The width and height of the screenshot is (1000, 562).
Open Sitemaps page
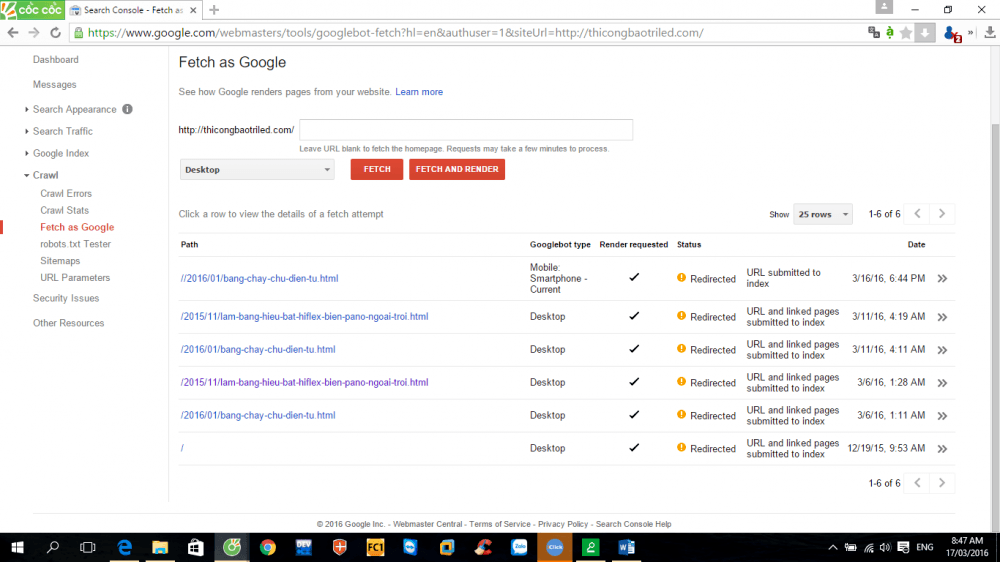[60, 260]
